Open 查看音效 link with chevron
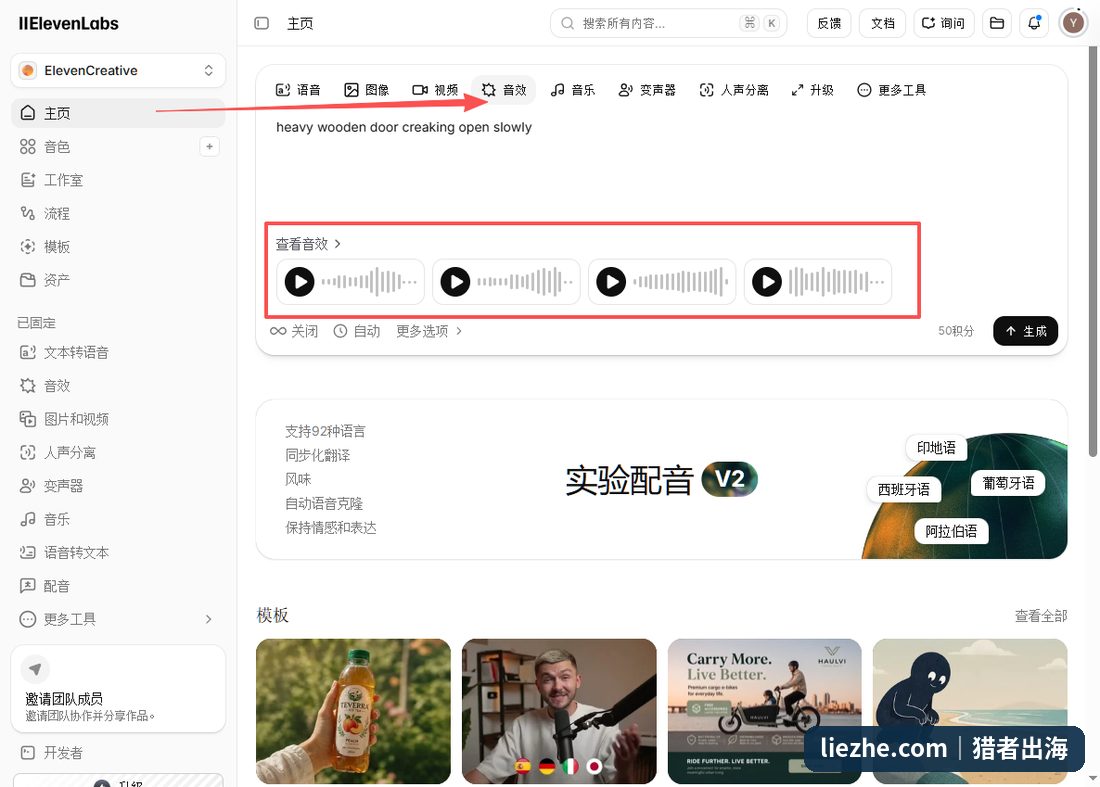1100x787 pixels. point(308,243)
